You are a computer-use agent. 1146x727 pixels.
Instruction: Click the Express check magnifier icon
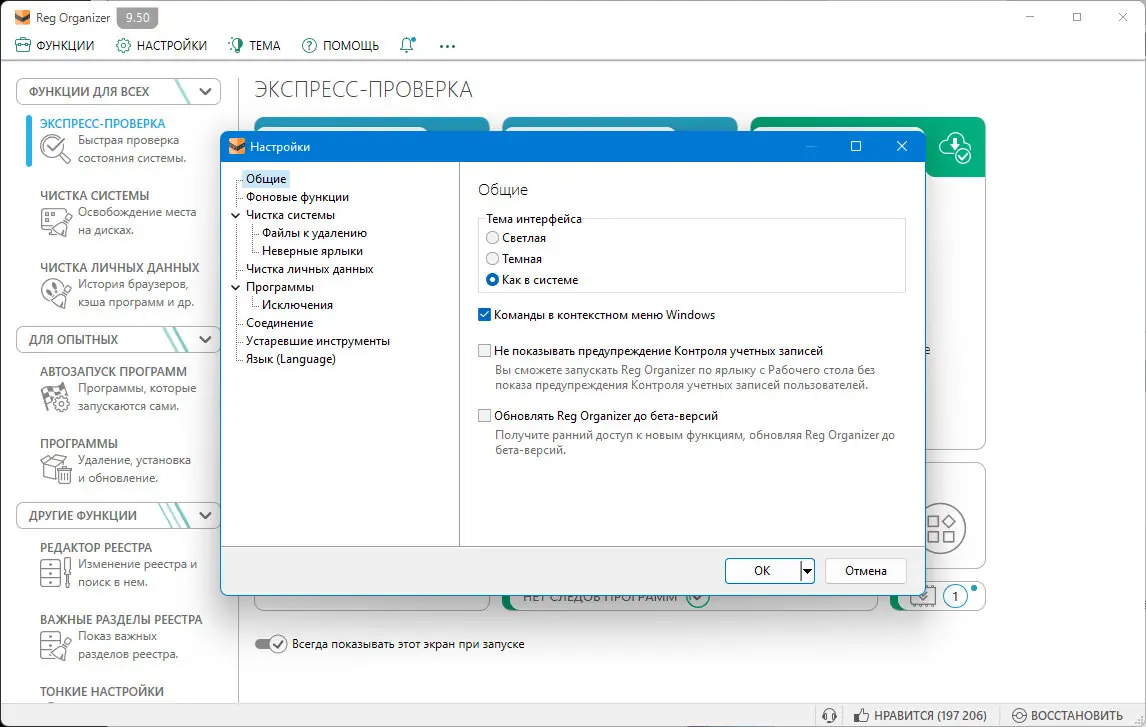point(56,149)
